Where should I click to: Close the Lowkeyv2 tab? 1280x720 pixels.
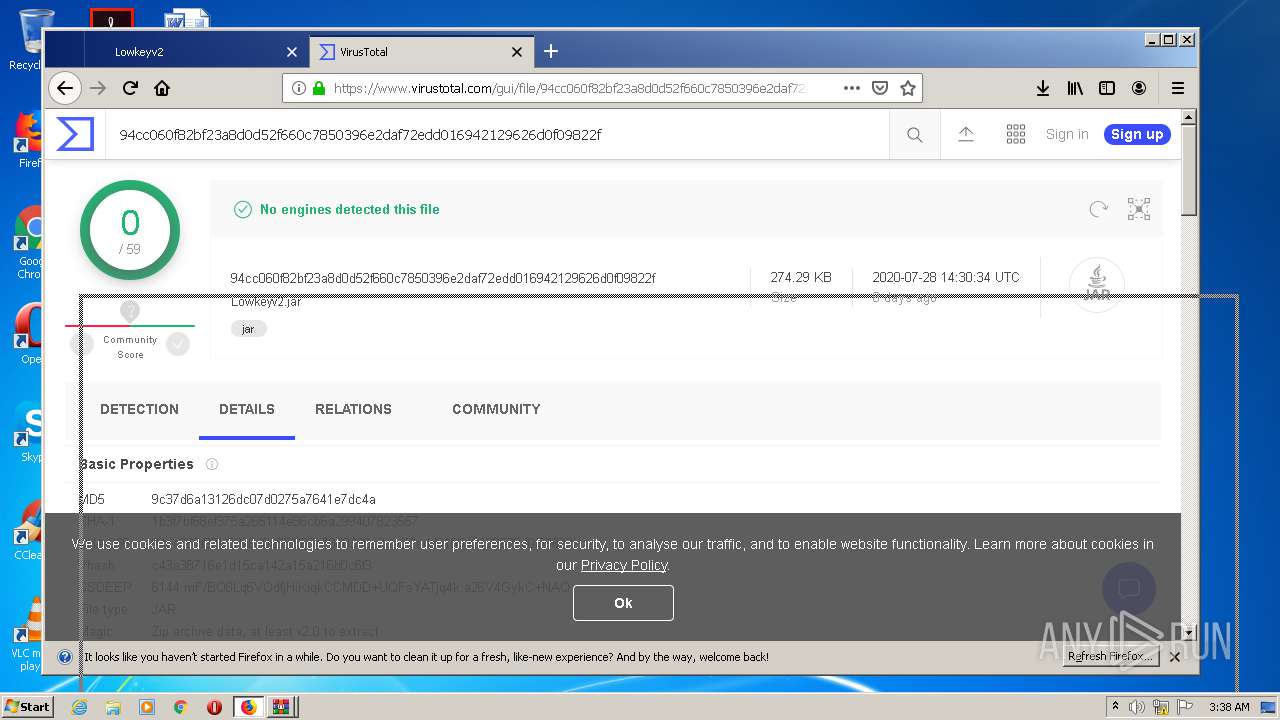(292, 52)
